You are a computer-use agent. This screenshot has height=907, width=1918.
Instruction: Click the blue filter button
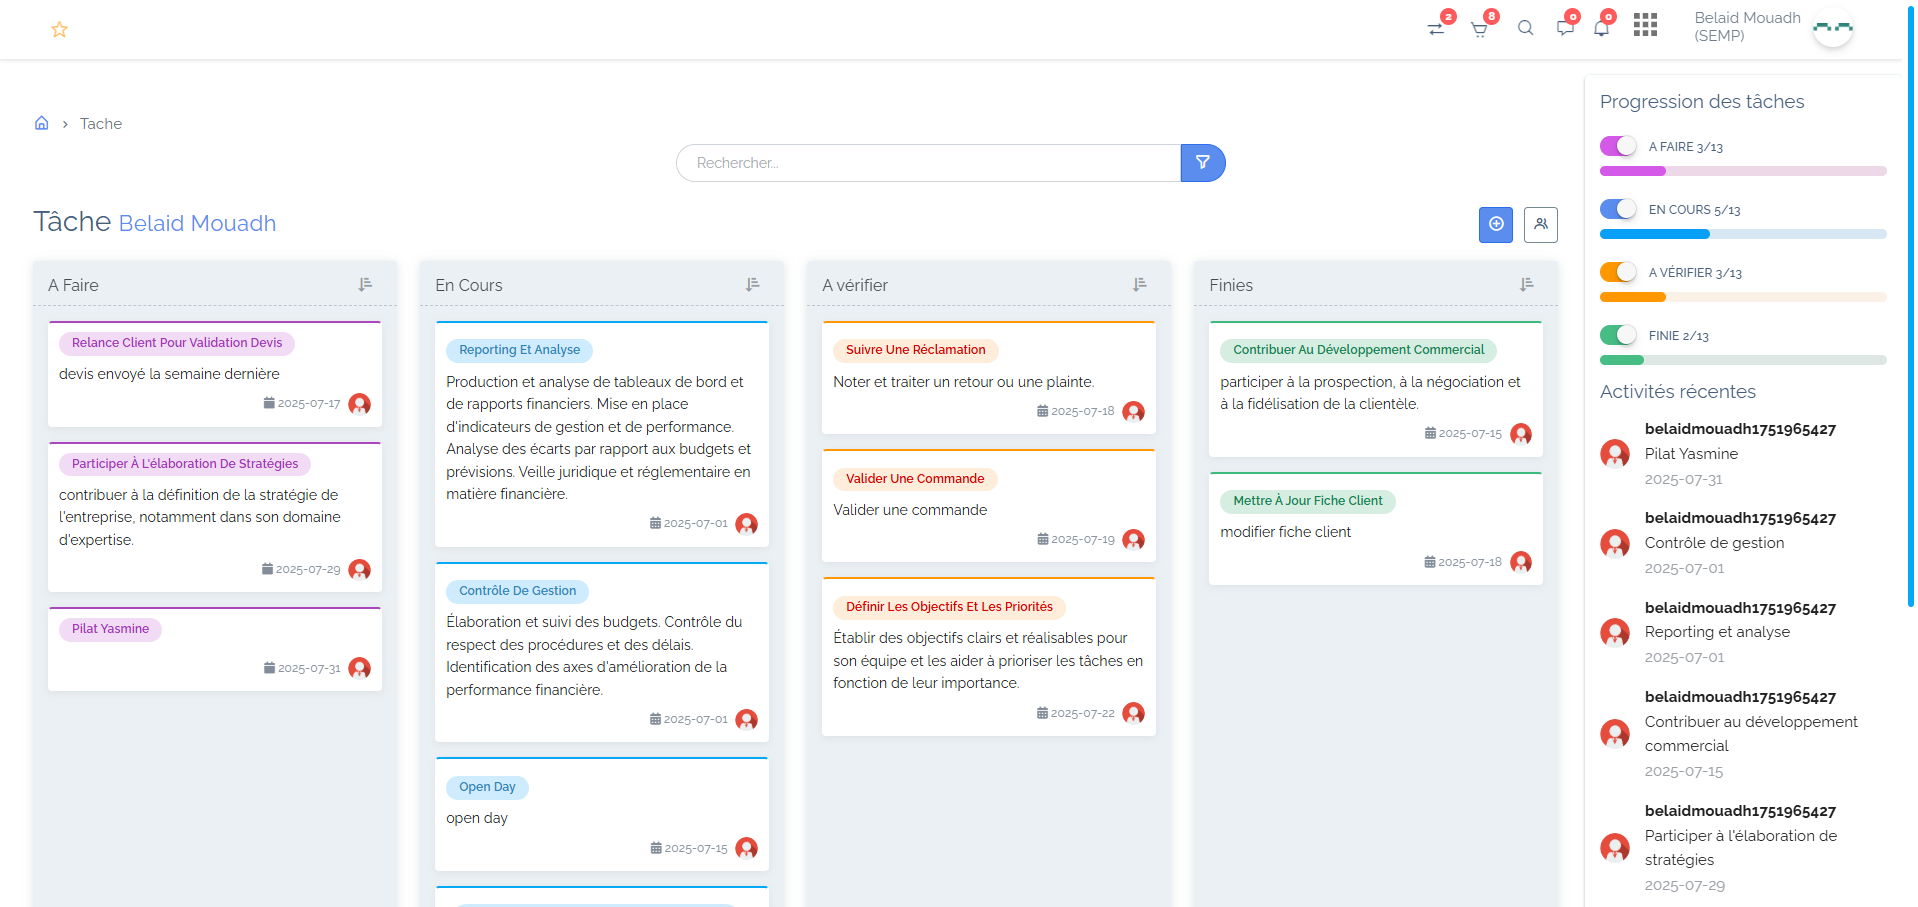click(1202, 163)
